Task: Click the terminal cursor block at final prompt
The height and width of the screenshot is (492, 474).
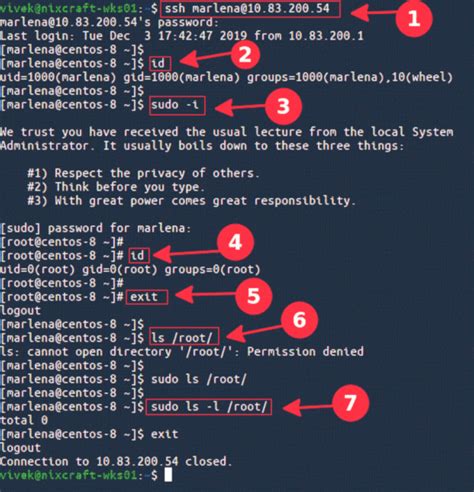Action: click(x=168, y=475)
